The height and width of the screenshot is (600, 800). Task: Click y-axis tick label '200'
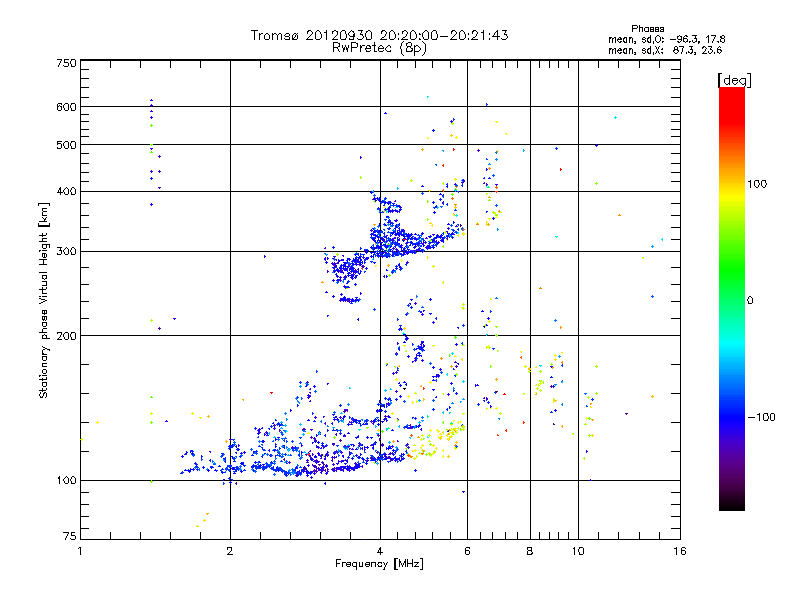coord(66,336)
